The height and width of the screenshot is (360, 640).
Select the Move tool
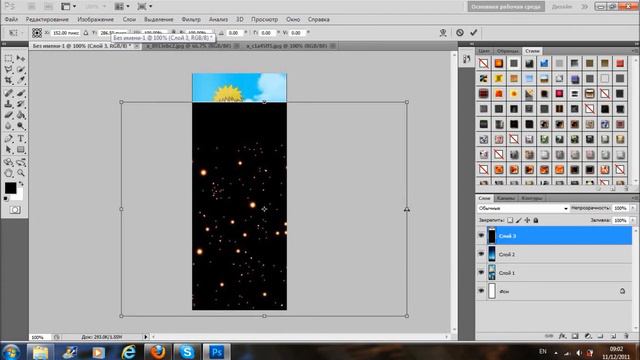(x=21, y=59)
